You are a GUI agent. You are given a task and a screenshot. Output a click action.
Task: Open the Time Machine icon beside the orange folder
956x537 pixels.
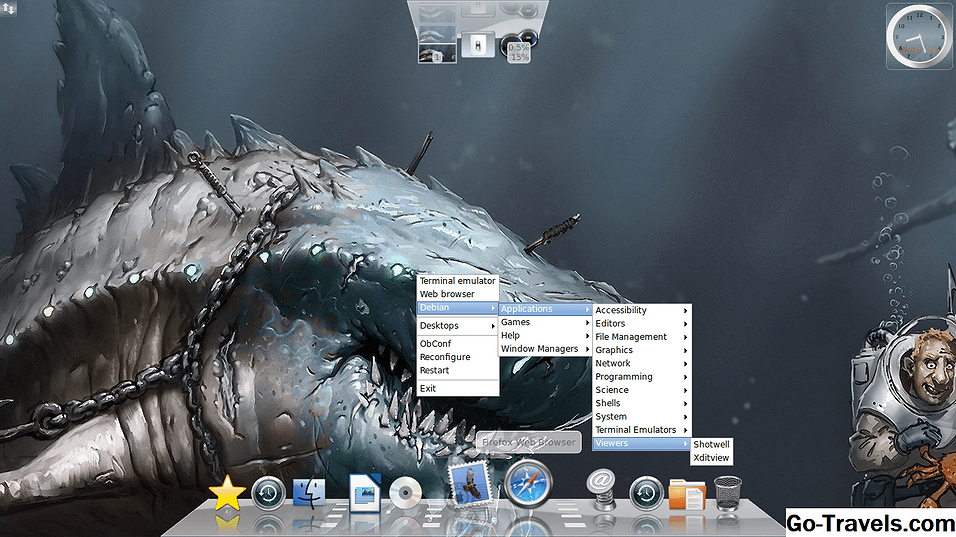(646, 493)
